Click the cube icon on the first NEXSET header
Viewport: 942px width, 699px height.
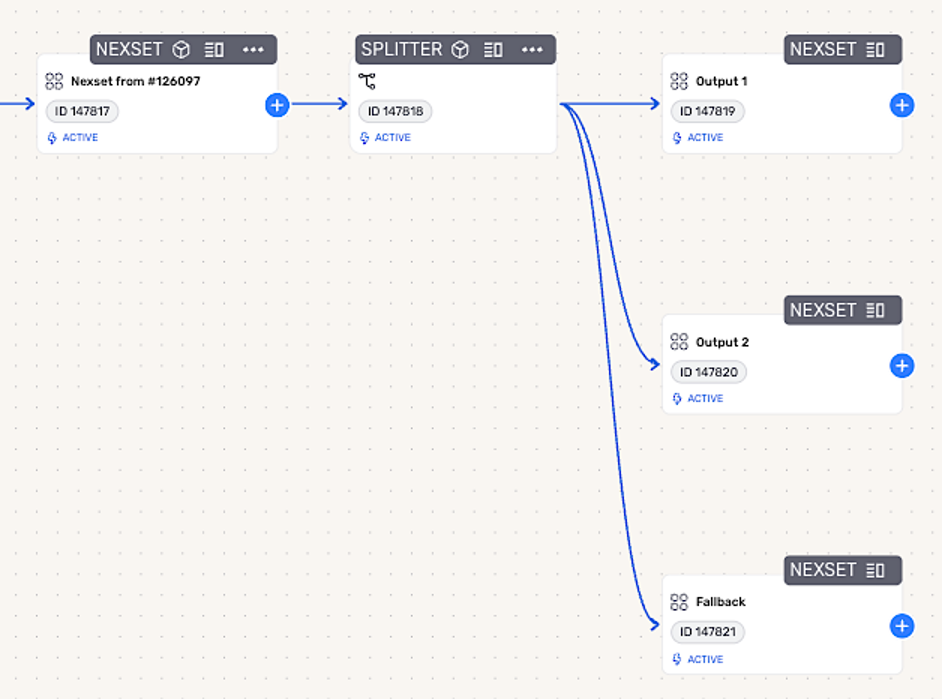tap(181, 49)
